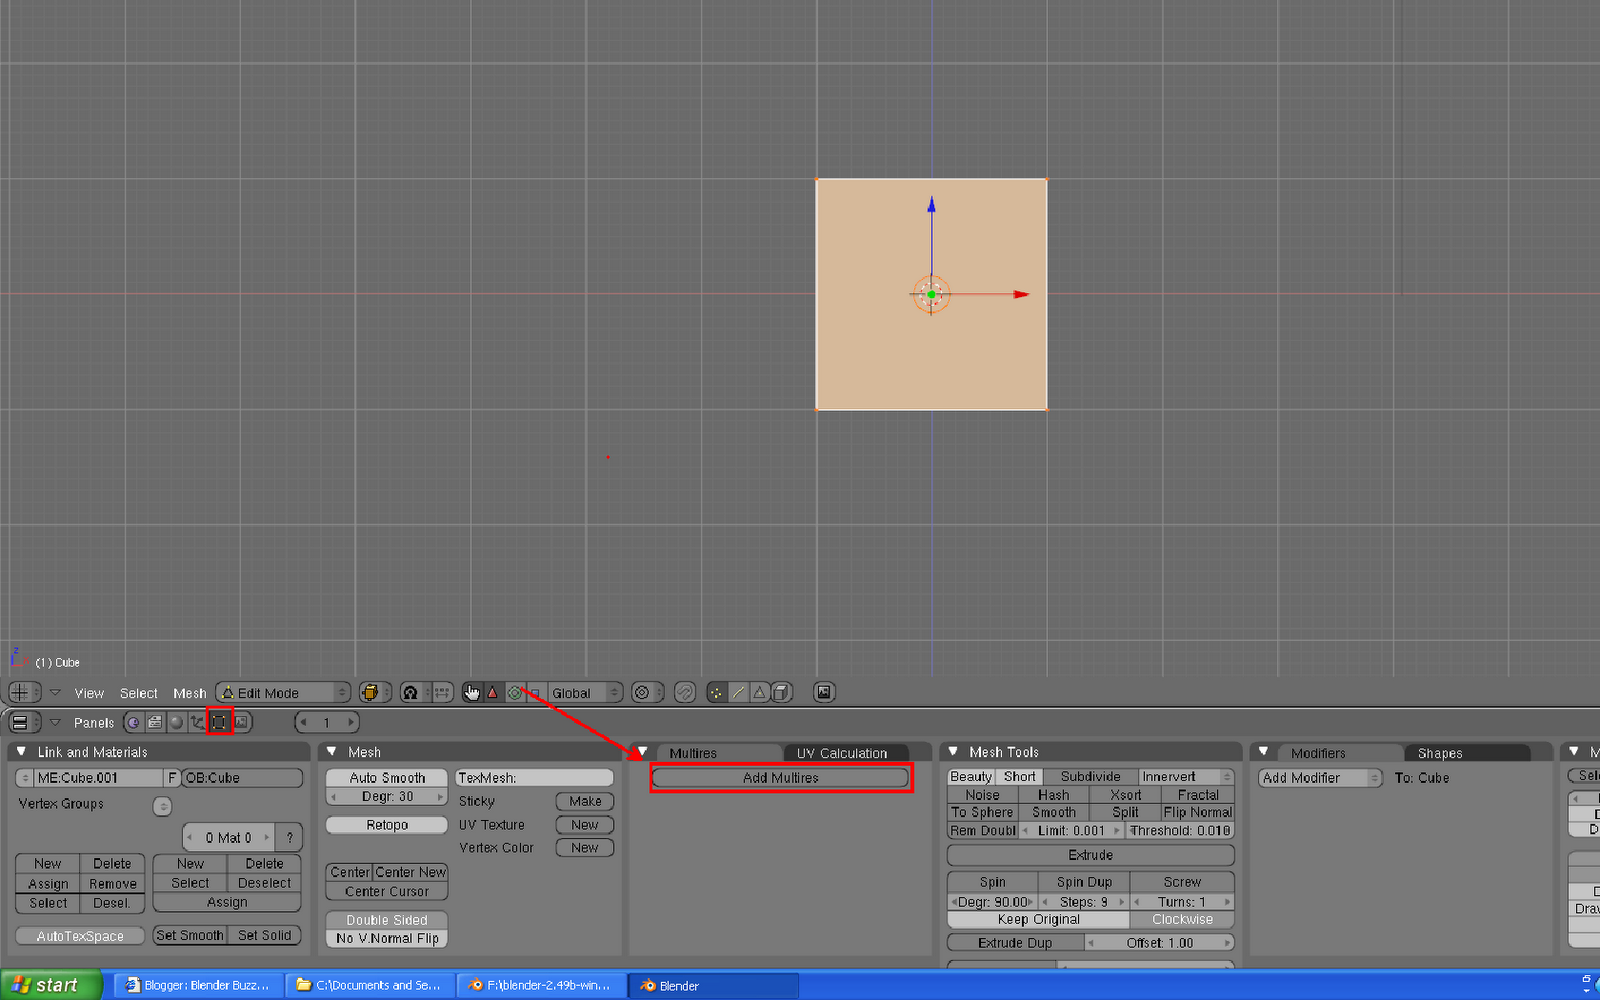Switch to face select mode
Screen dimensions: 1600x1000
(x=758, y=692)
